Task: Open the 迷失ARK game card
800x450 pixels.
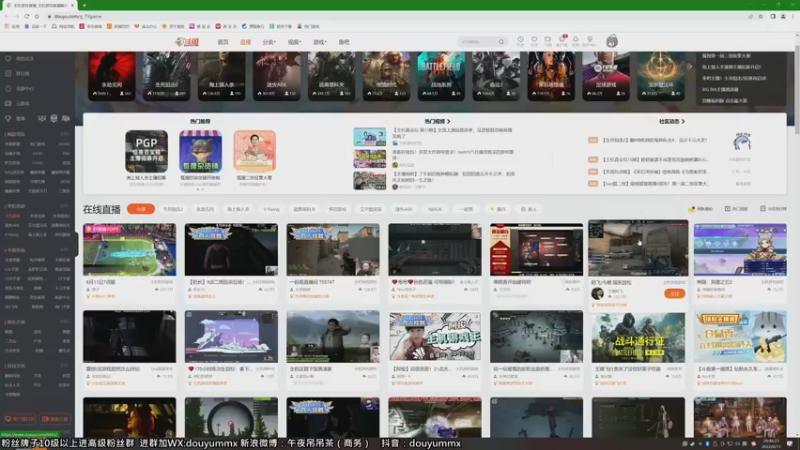Action: coord(277,76)
